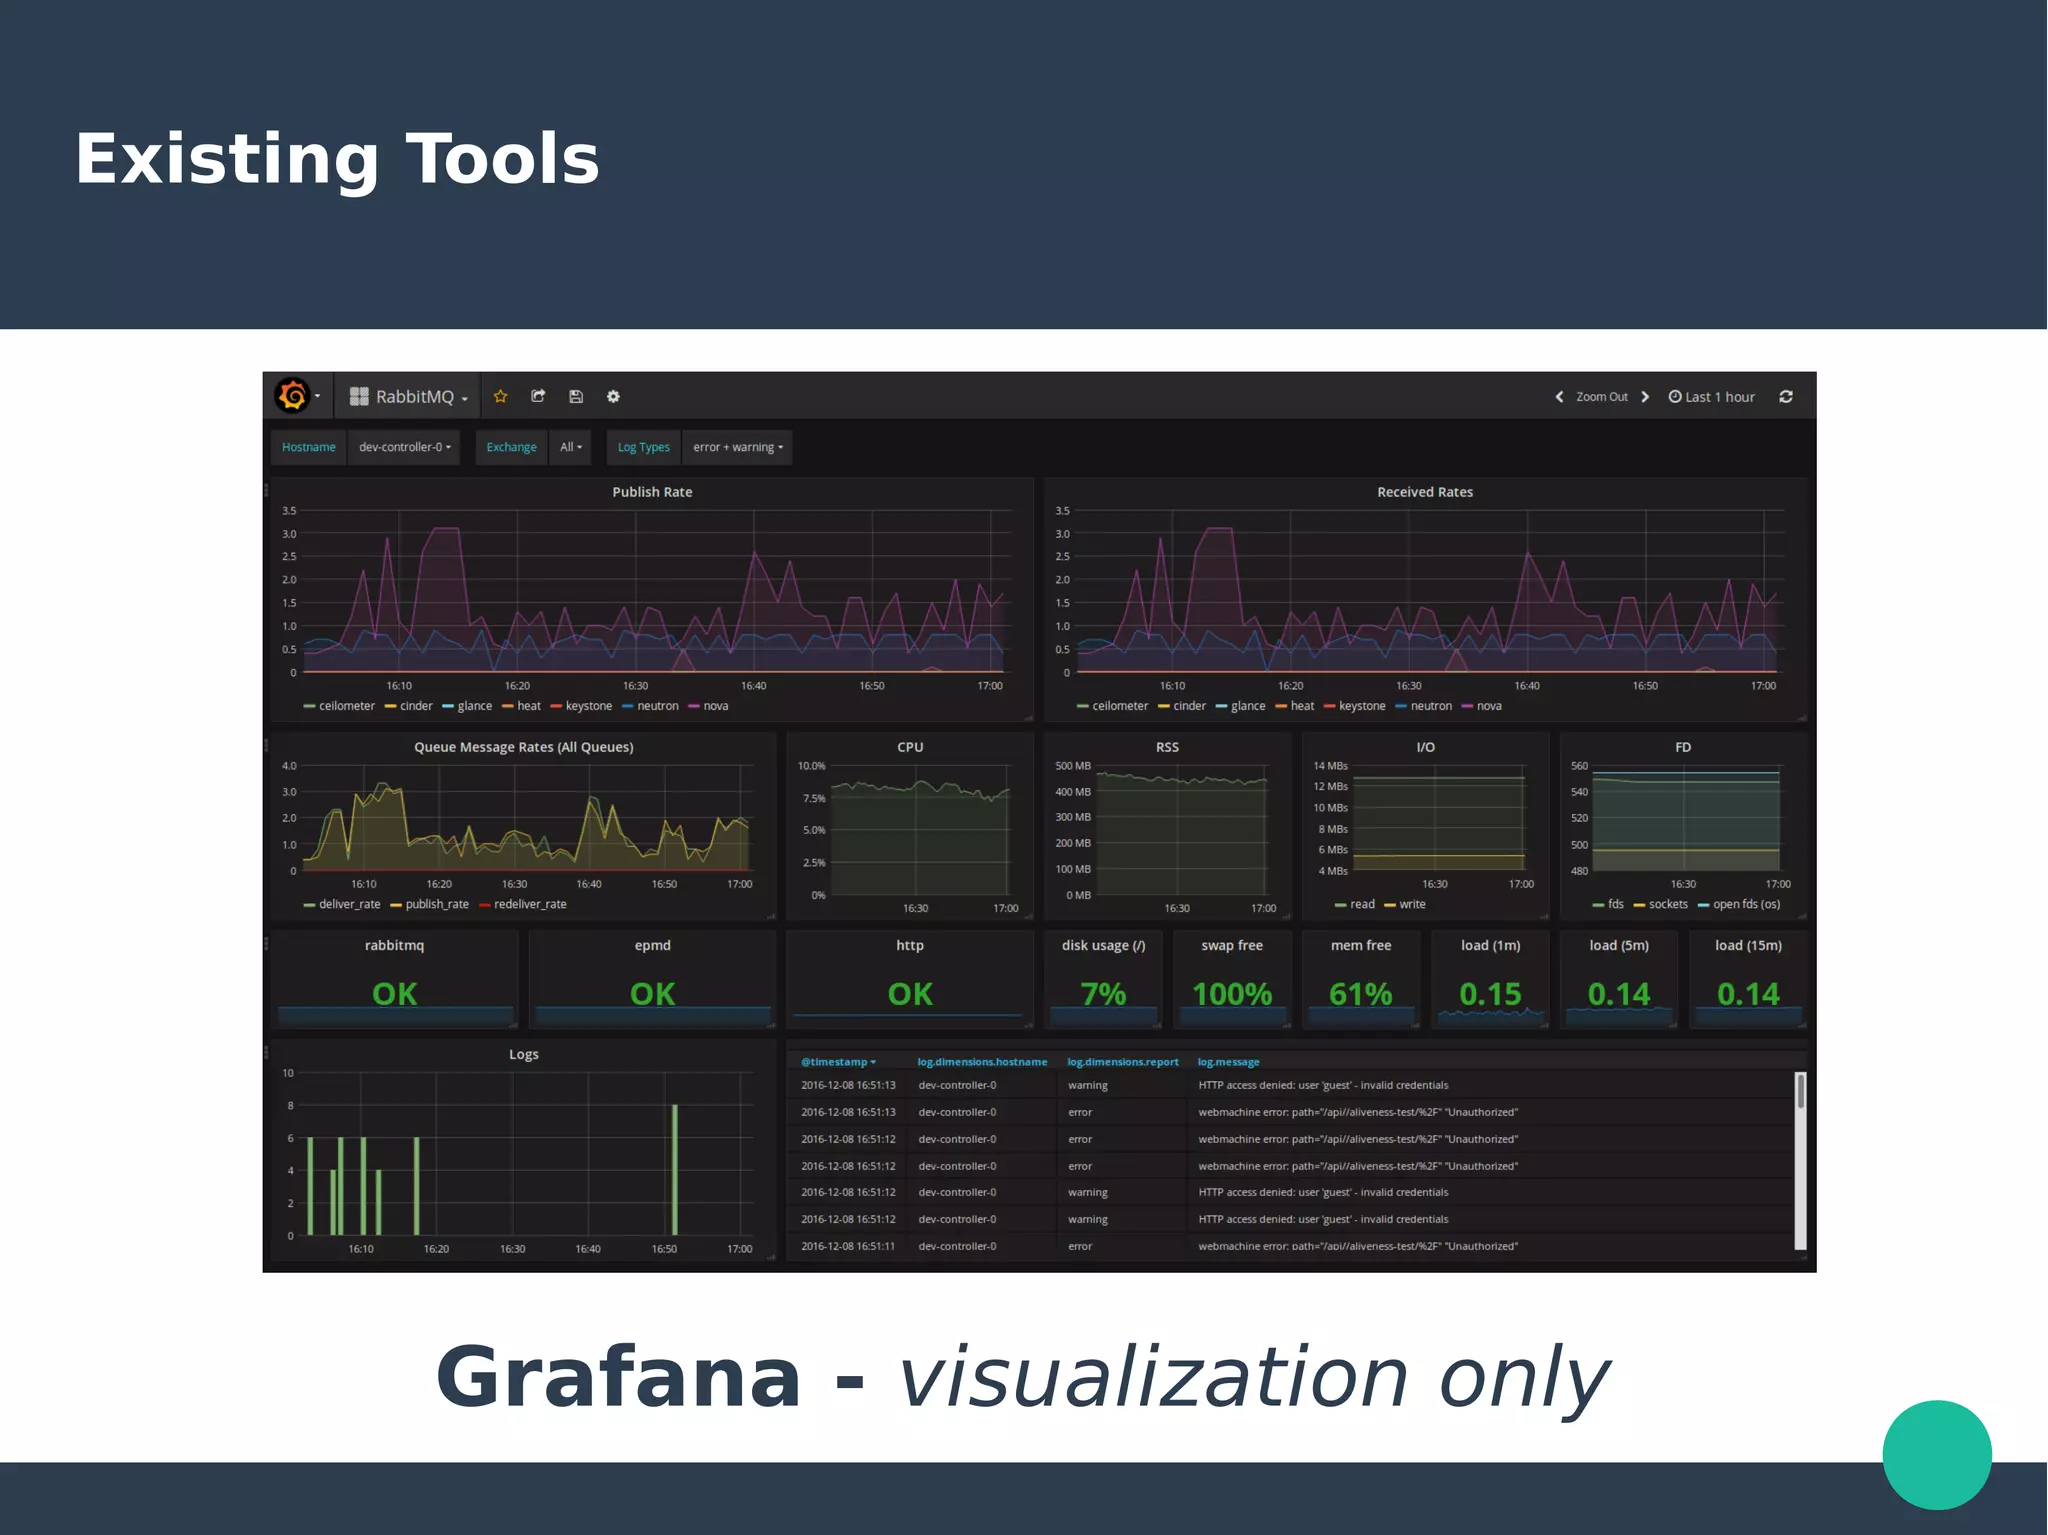
Task: Select the 16:51:11 error log row
Action: click(x=1290, y=1246)
